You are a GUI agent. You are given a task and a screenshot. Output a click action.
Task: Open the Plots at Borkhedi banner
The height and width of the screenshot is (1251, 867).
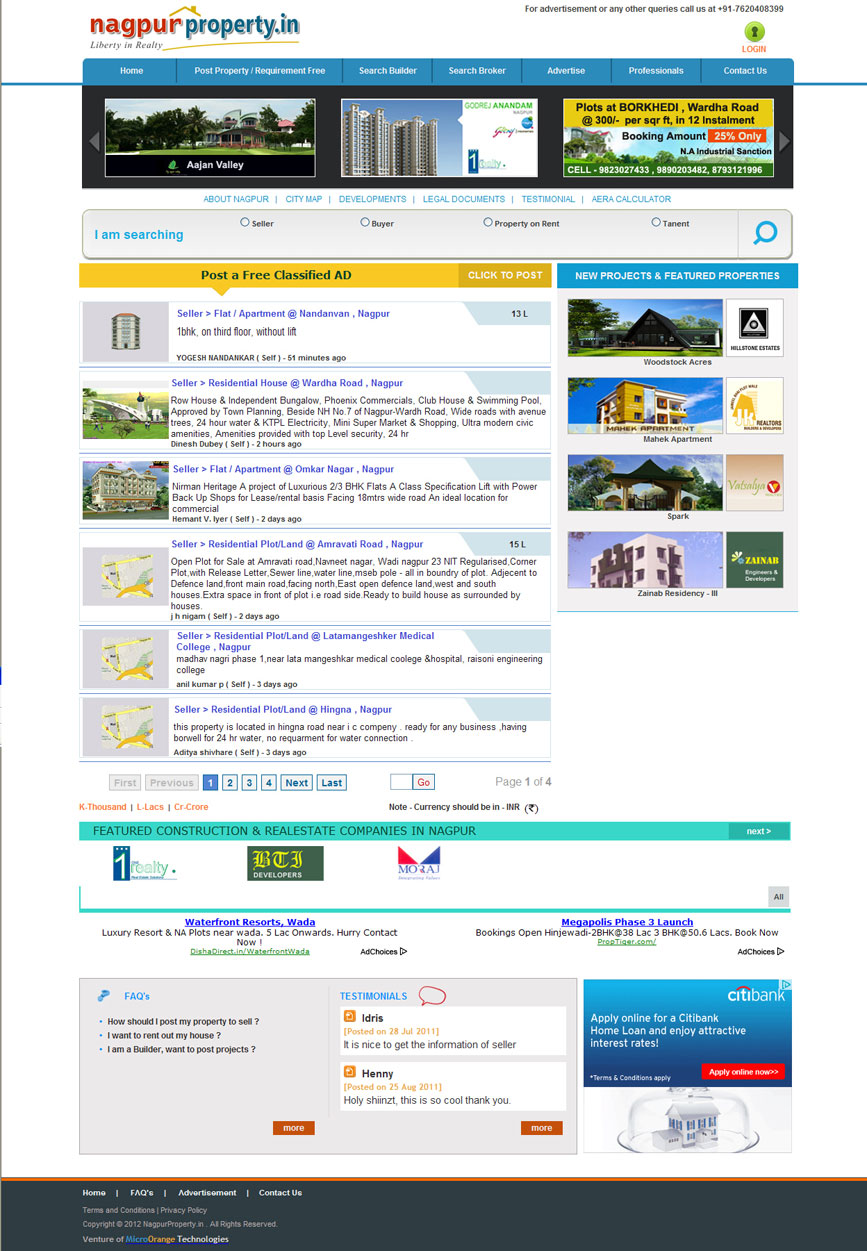(x=669, y=138)
